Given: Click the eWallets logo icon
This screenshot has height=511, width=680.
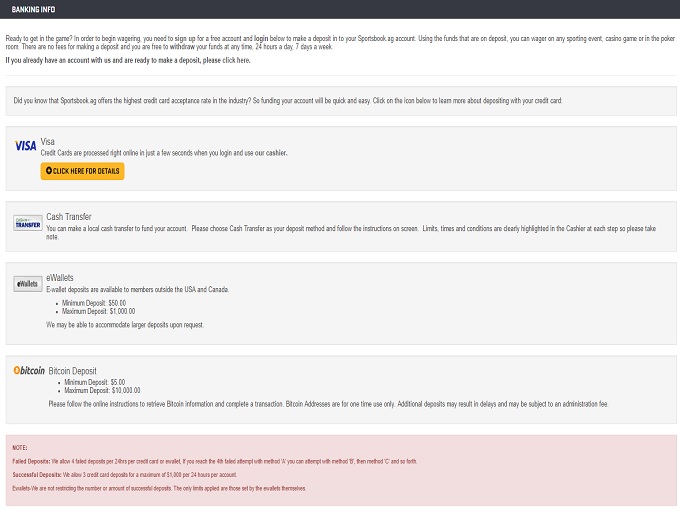Looking at the screenshot, I should (28, 284).
